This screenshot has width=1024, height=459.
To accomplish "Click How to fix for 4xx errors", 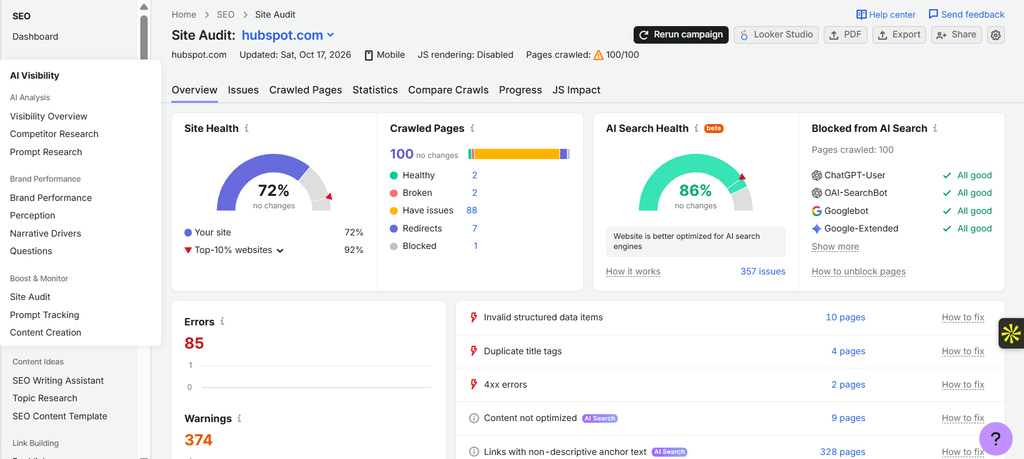I will click(x=963, y=385).
